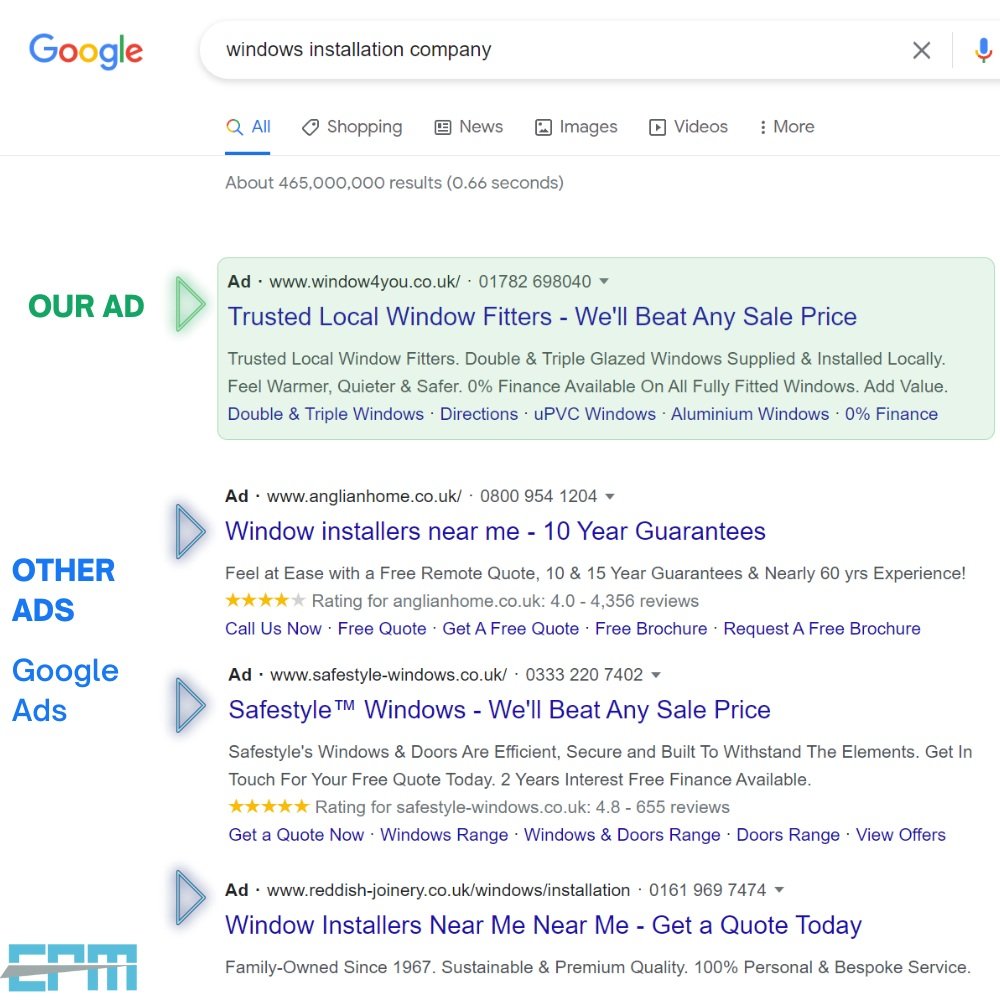Expand dropdown arrow beside anglianhome phone number
This screenshot has width=1000, height=1000.
tap(610, 497)
